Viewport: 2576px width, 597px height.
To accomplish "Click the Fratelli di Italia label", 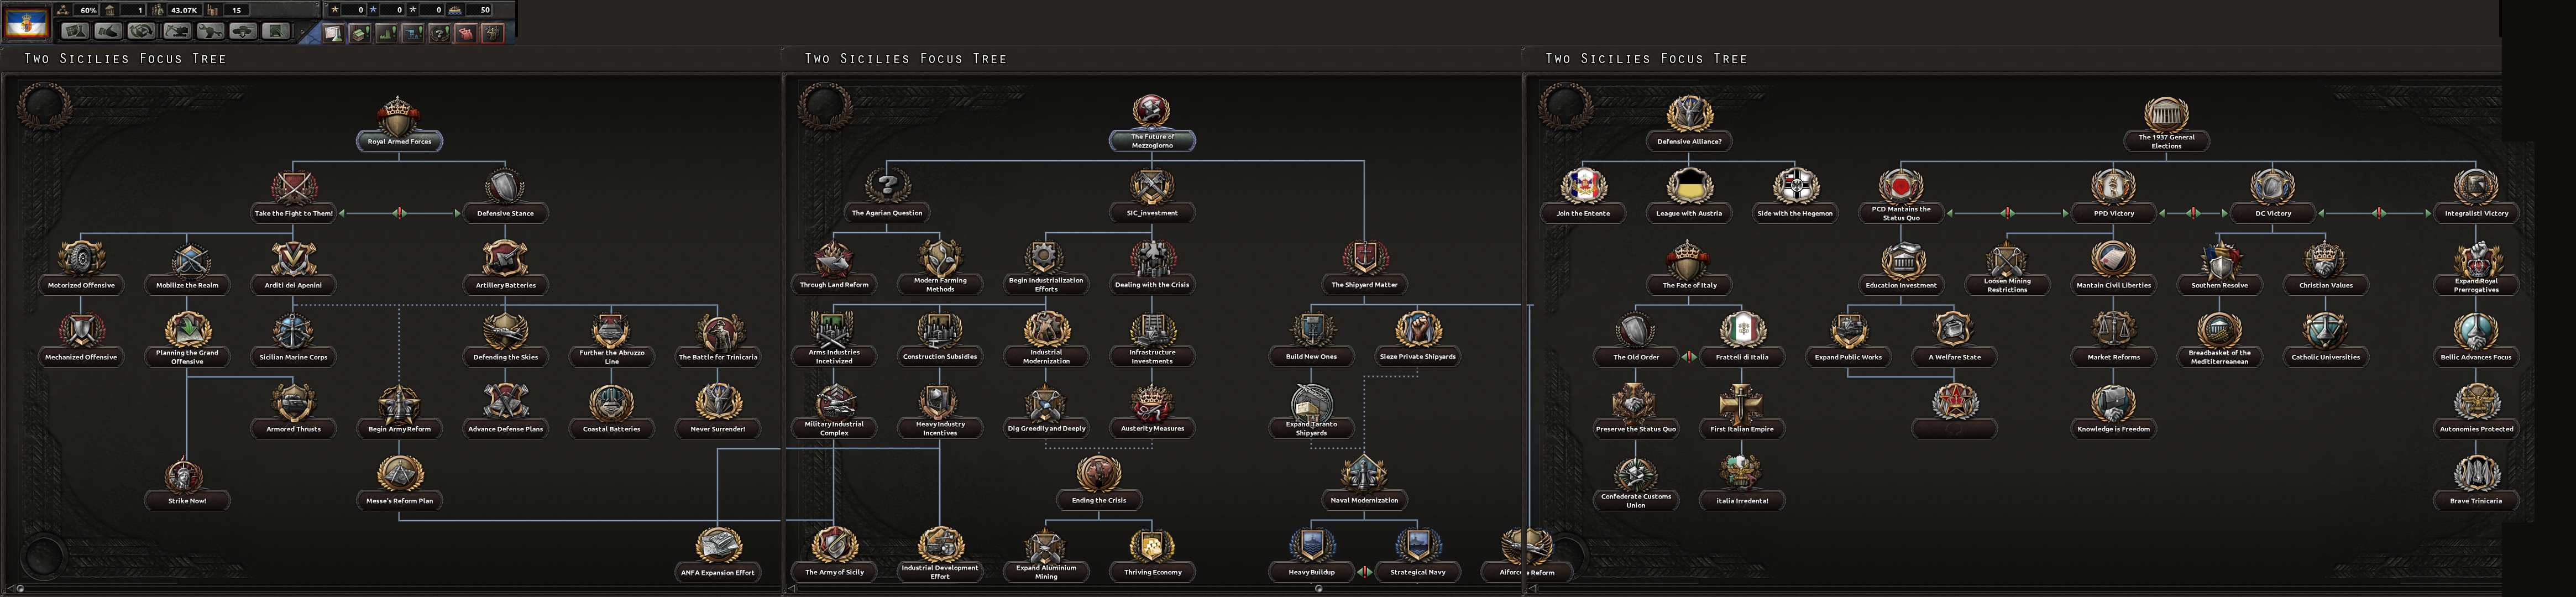I will (x=1742, y=357).
